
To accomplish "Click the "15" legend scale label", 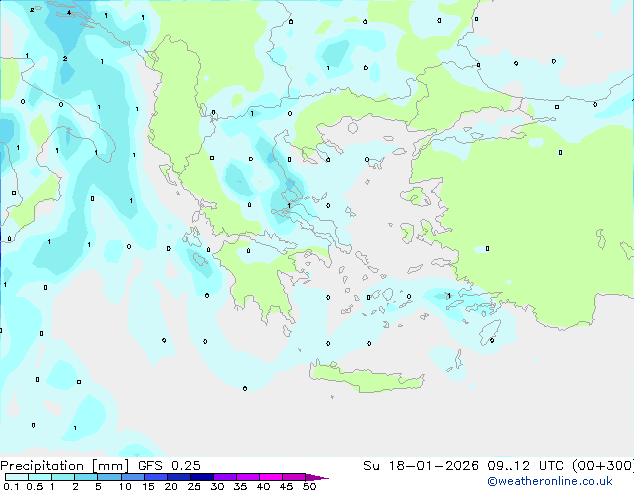I will 148,486.
